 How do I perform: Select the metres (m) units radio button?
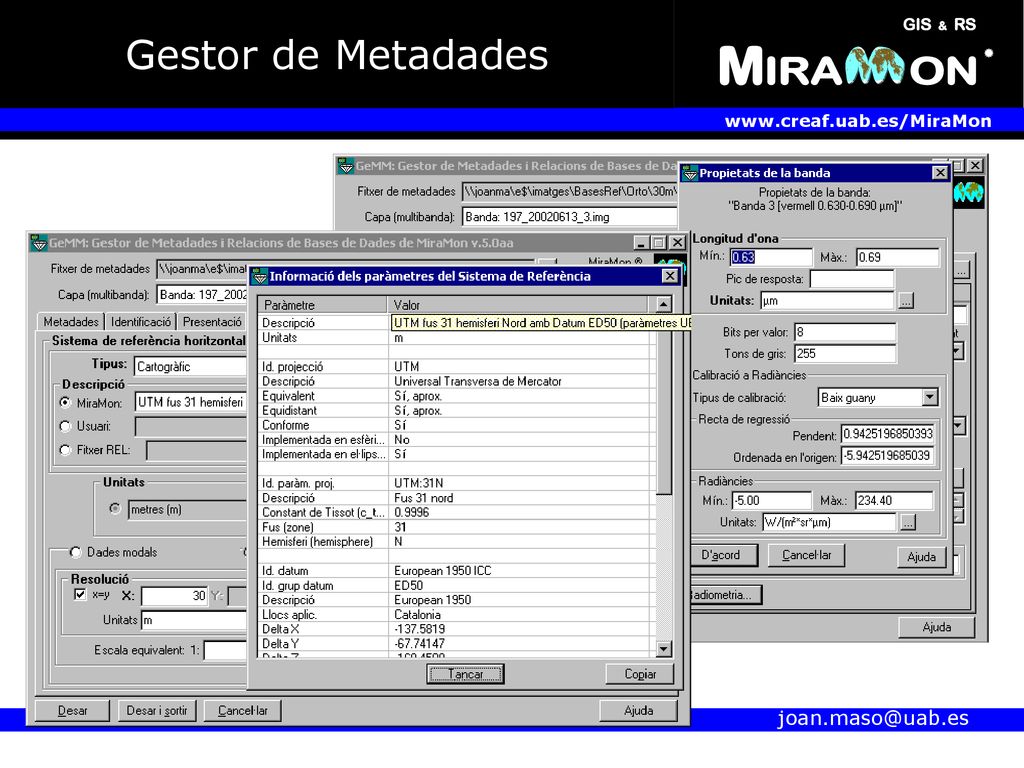tap(115, 509)
